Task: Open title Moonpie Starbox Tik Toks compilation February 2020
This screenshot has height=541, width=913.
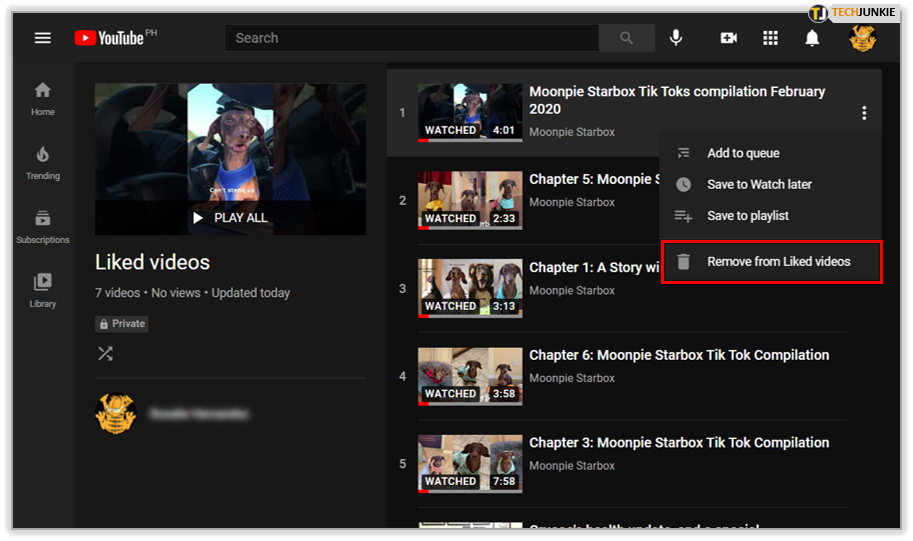Action: (x=677, y=100)
